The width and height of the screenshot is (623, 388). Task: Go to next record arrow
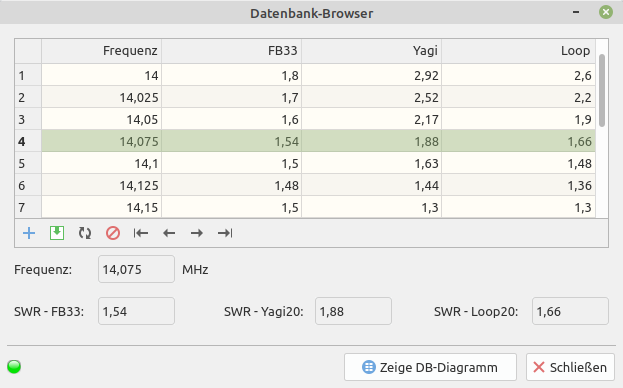(x=197, y=233)
